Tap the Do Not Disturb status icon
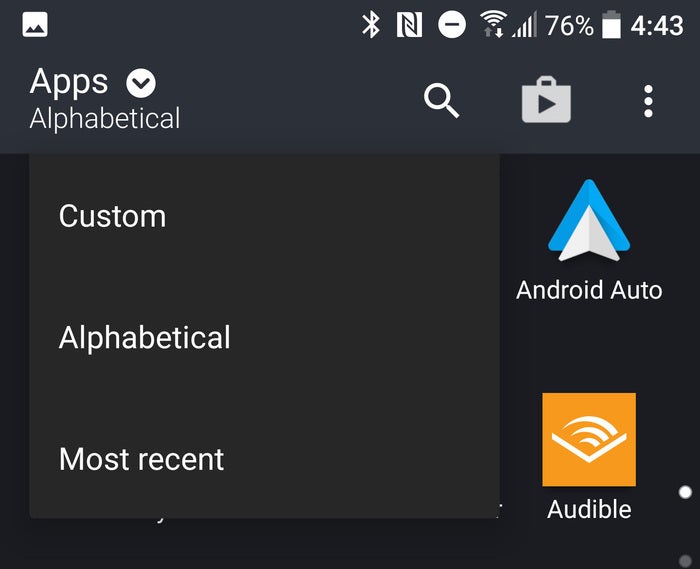 [x=452, y=25]
